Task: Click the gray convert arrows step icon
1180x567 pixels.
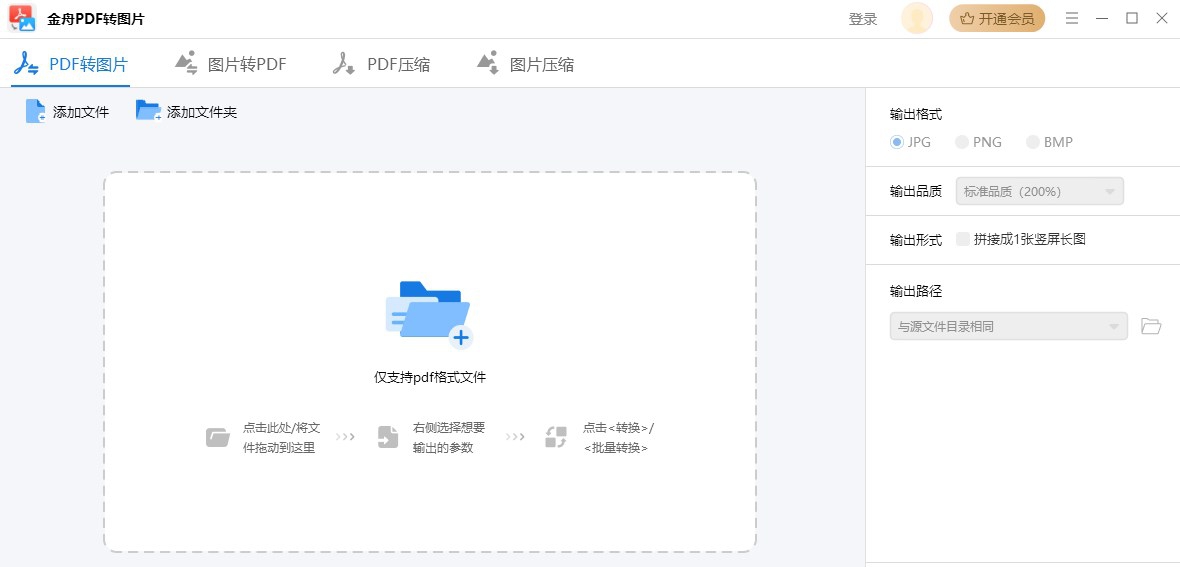Action: tap(556, 437)
